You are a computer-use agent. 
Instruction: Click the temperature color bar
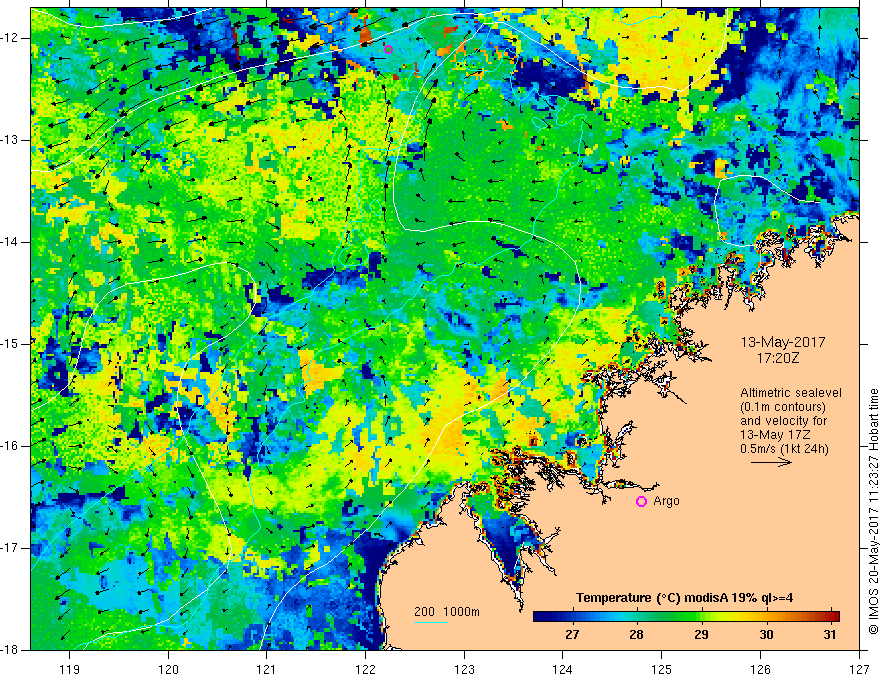(686, 617)
